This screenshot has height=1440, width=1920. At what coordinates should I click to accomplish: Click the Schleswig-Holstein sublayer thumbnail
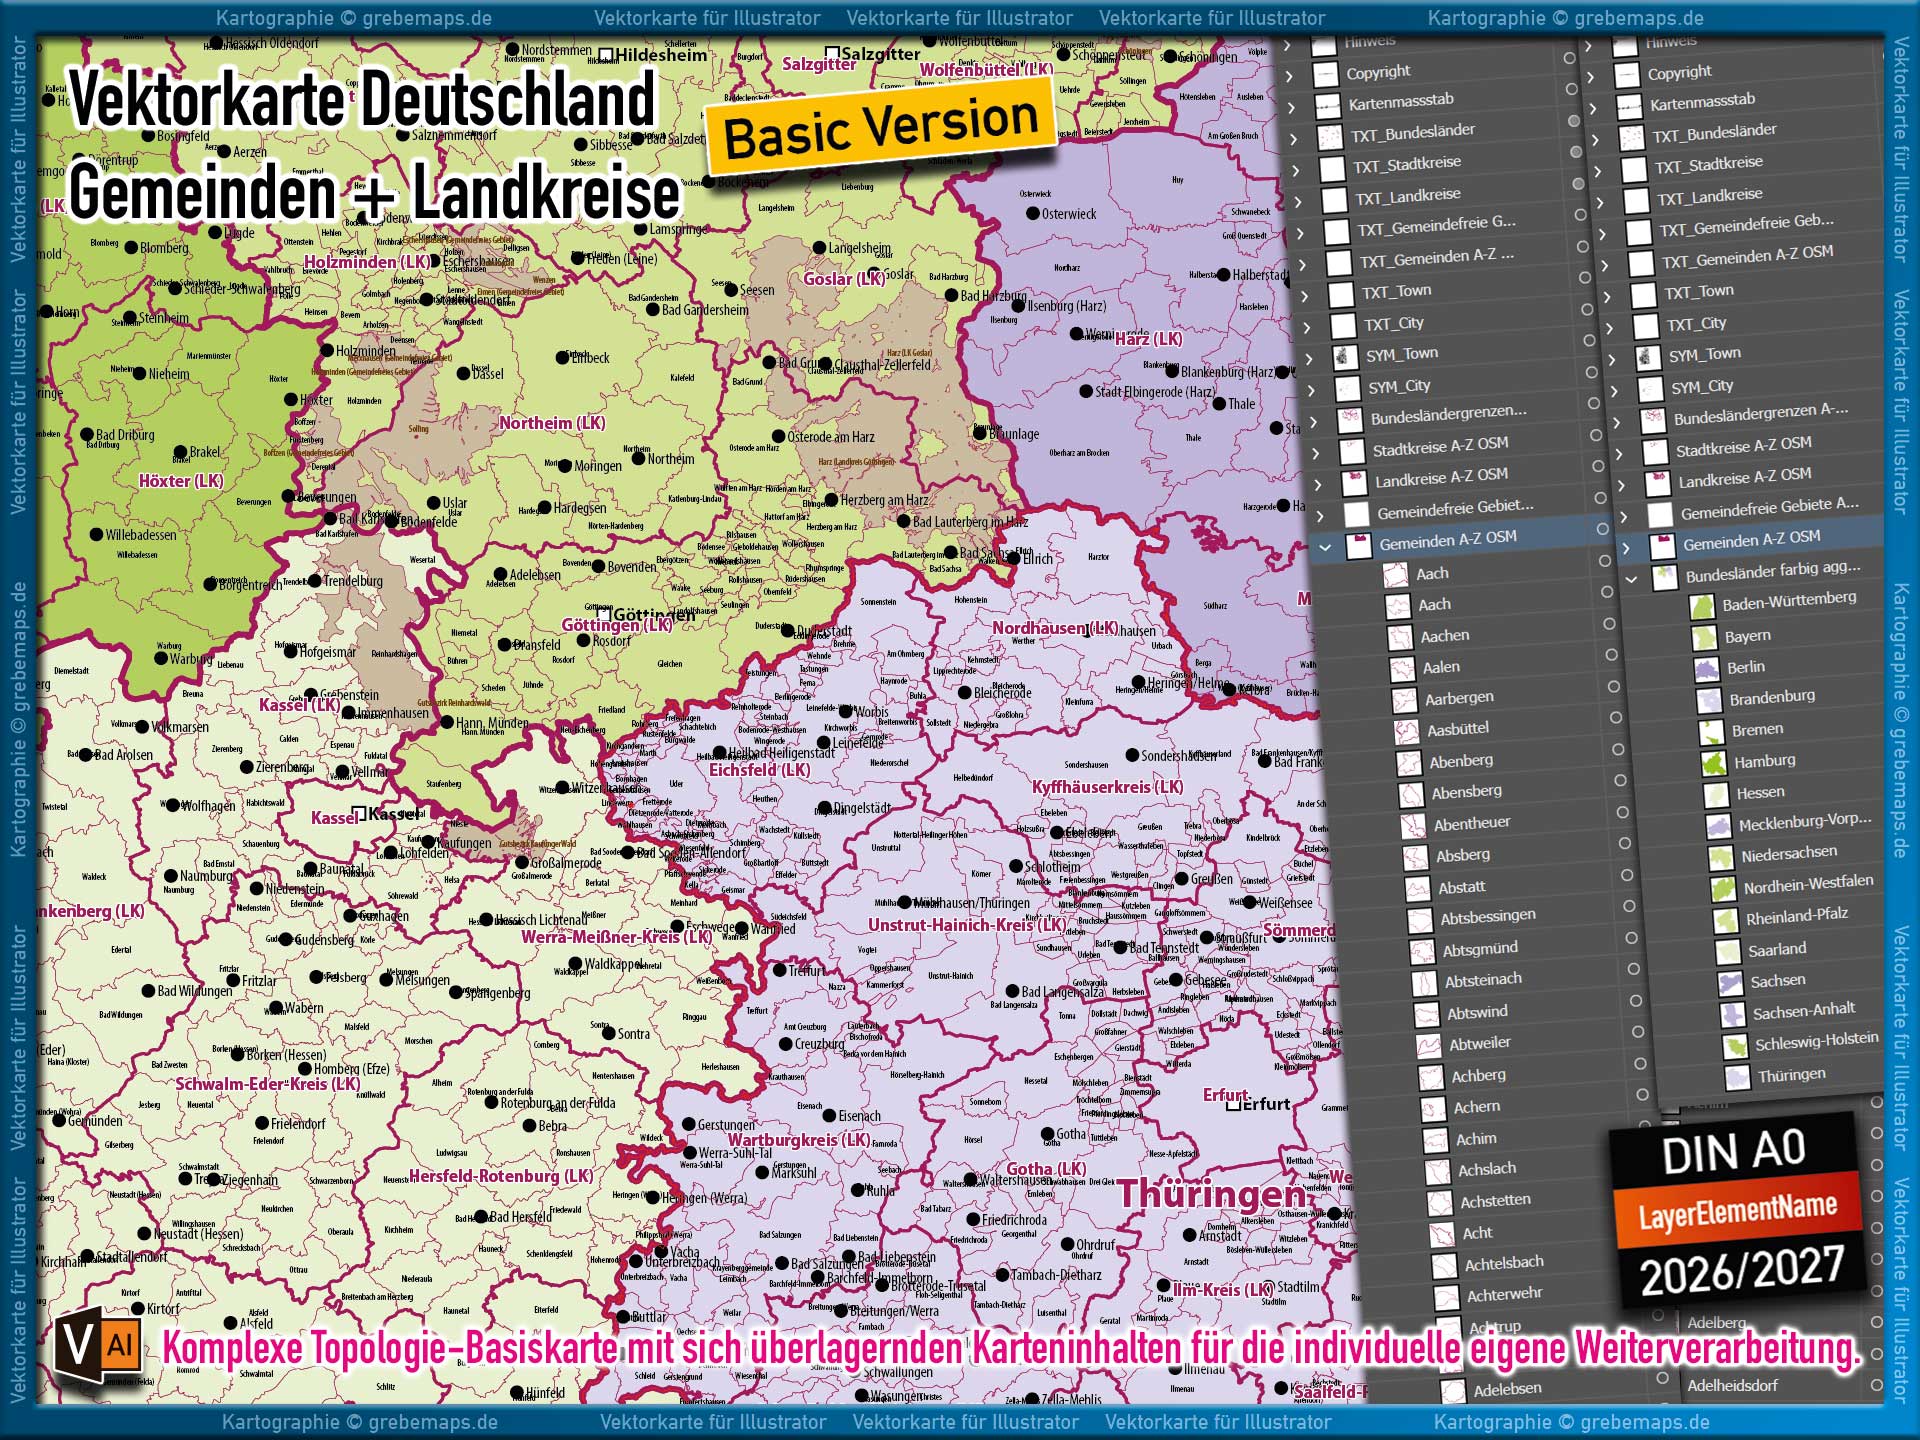point(1733,1046)
